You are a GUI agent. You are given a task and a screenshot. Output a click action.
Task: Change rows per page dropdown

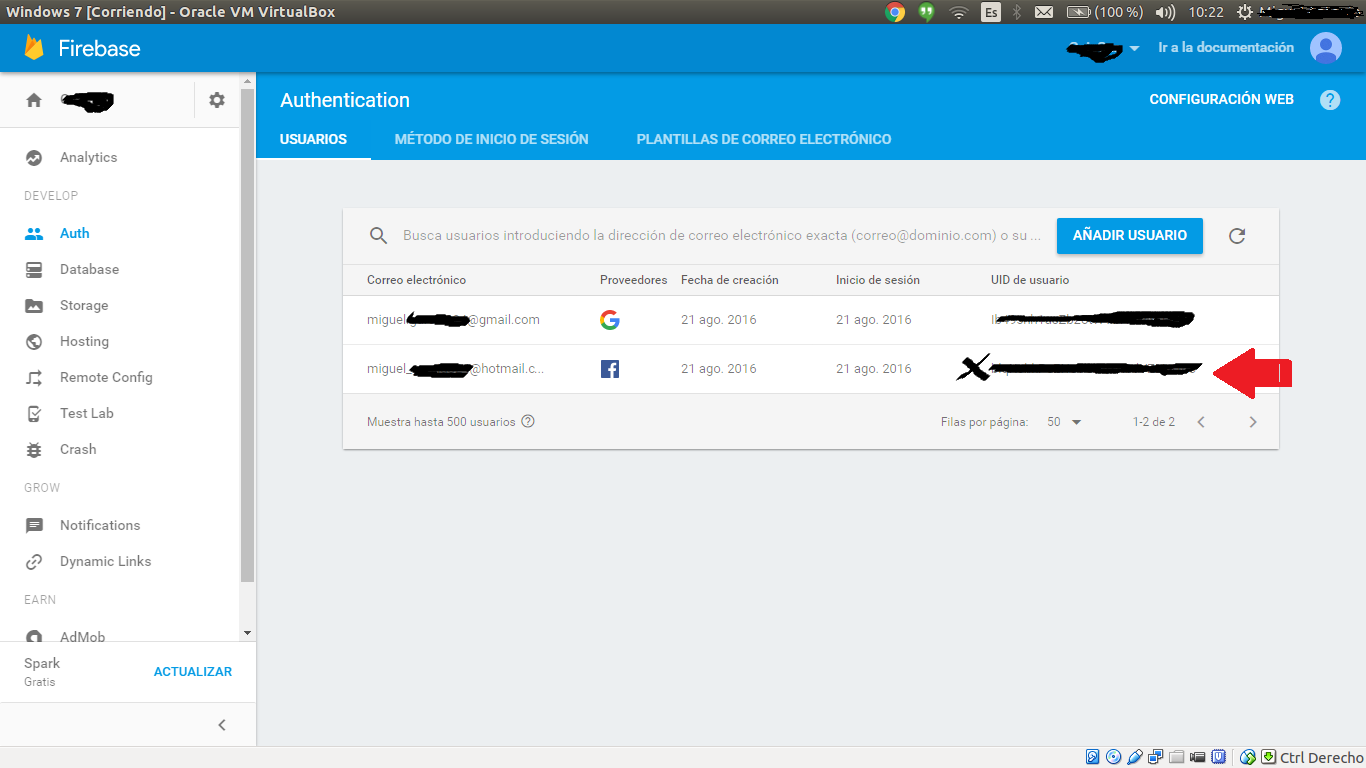coord(1064,422)
